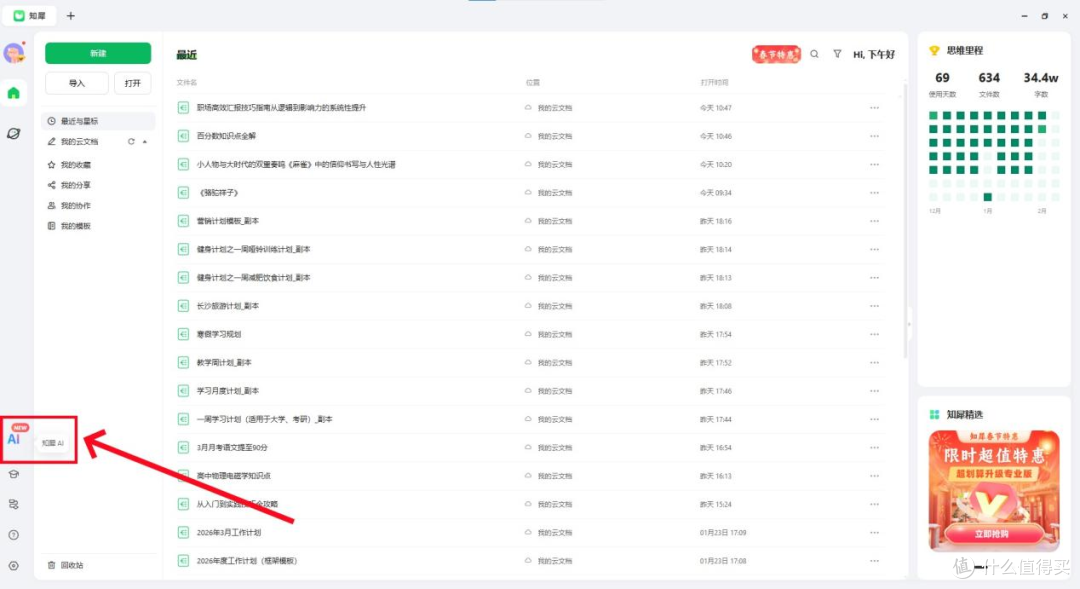Open file 职场高效汇报技巧指南从逻辑到影响力的系统性提升
Screen dimensions: 1080x589
pos(281,107)
